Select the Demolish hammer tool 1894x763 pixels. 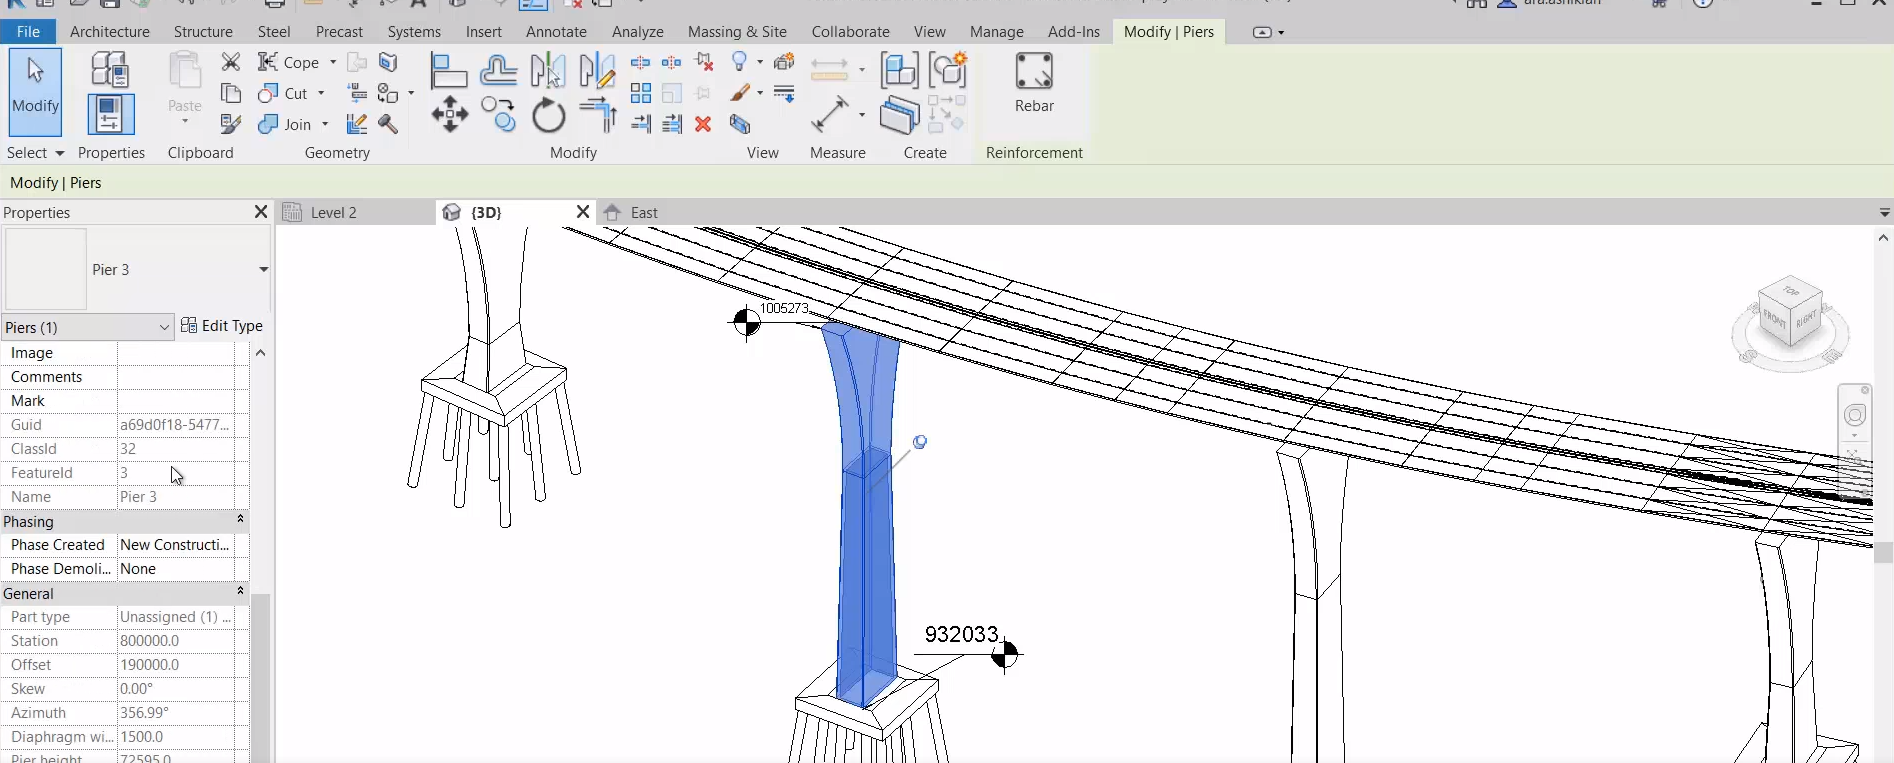[388, 124]
